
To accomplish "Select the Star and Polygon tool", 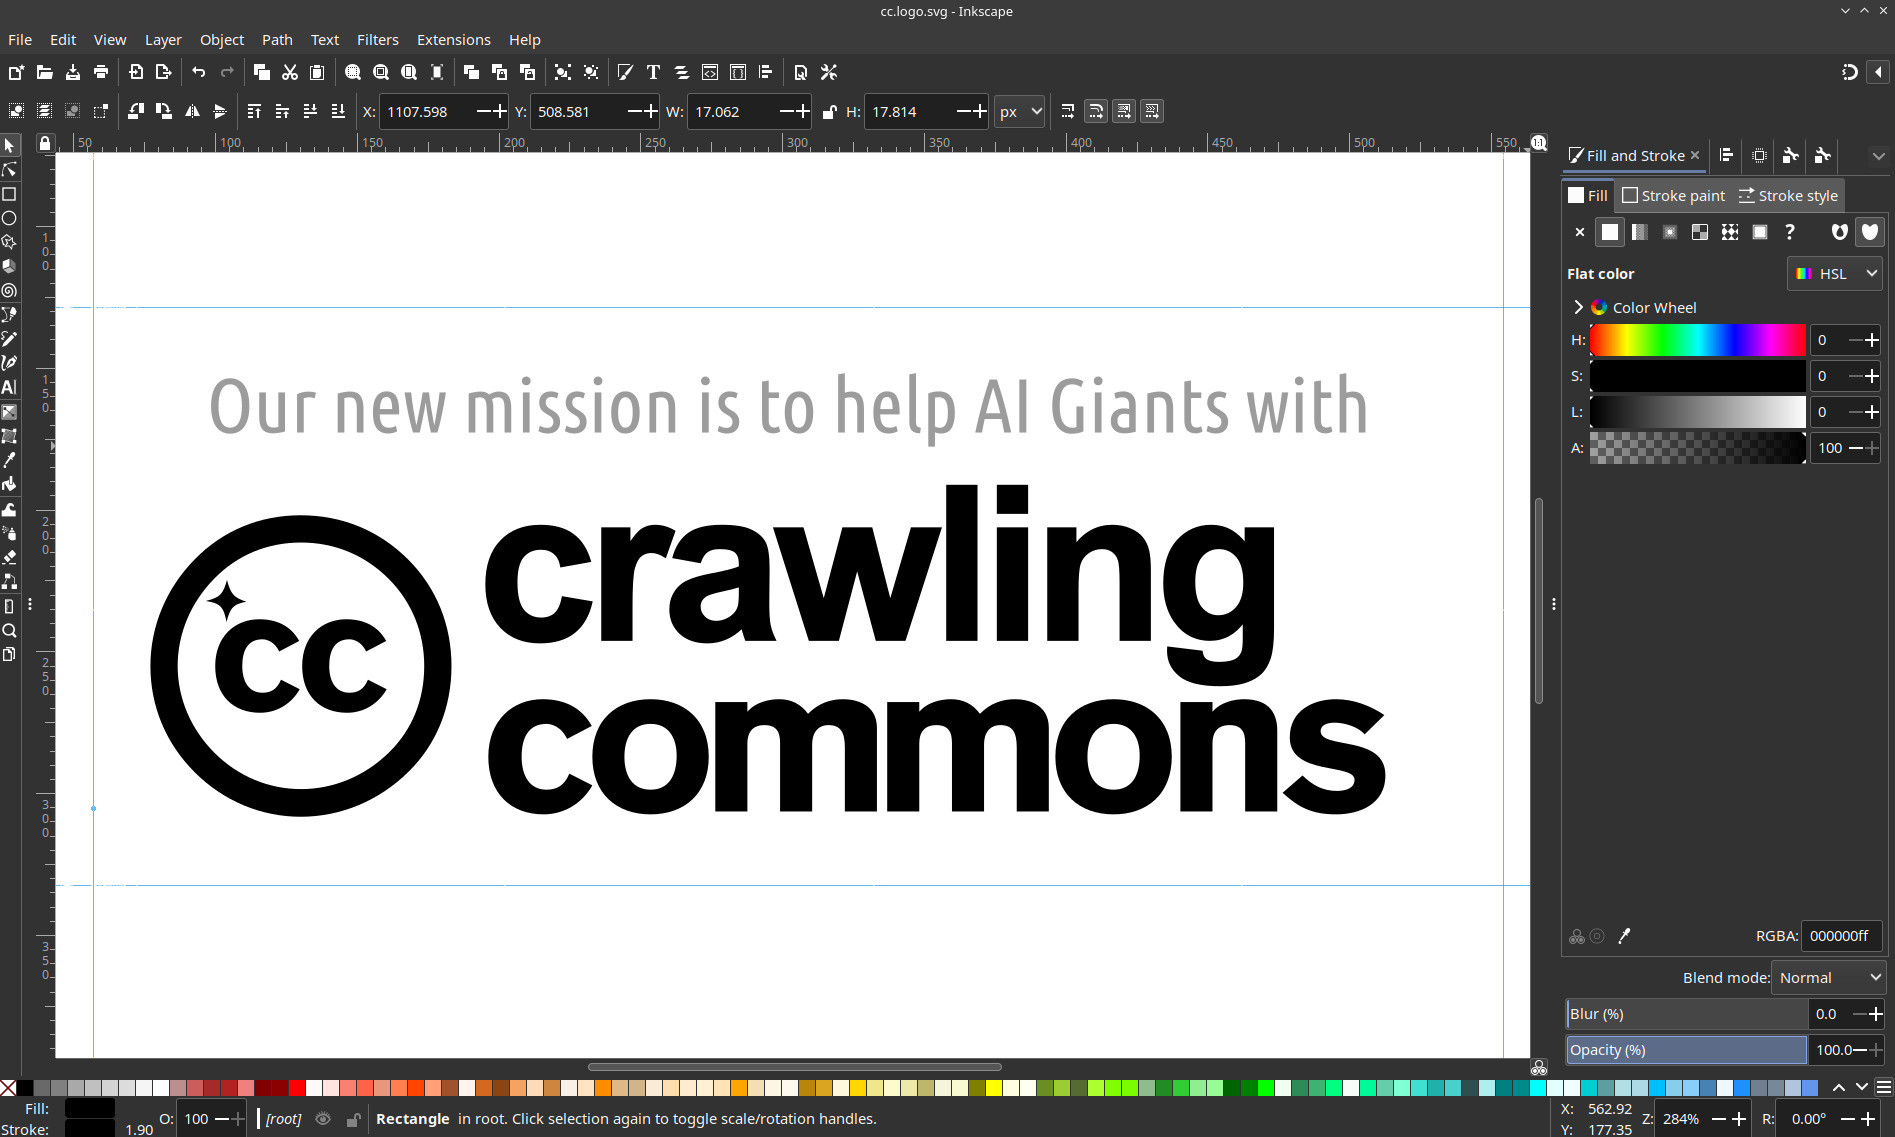I will click(9, 242).
